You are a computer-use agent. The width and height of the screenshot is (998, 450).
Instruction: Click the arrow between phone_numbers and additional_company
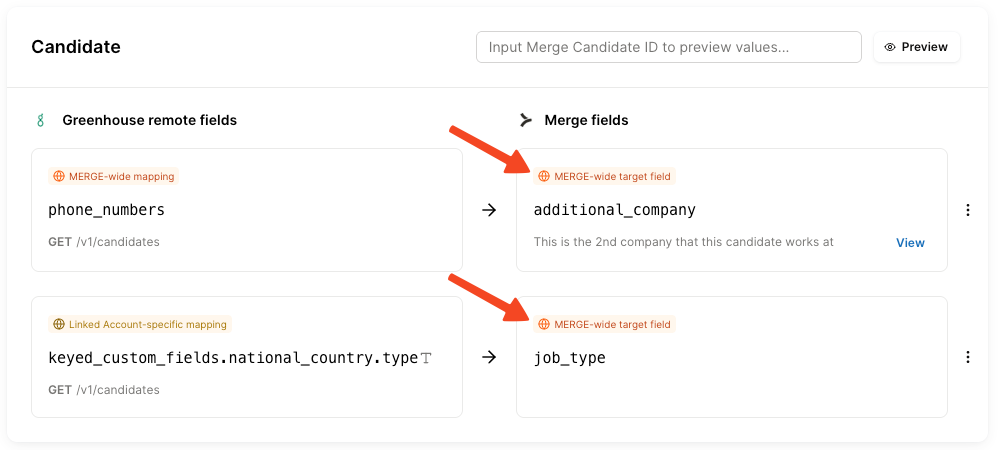(x=489, y=210)
